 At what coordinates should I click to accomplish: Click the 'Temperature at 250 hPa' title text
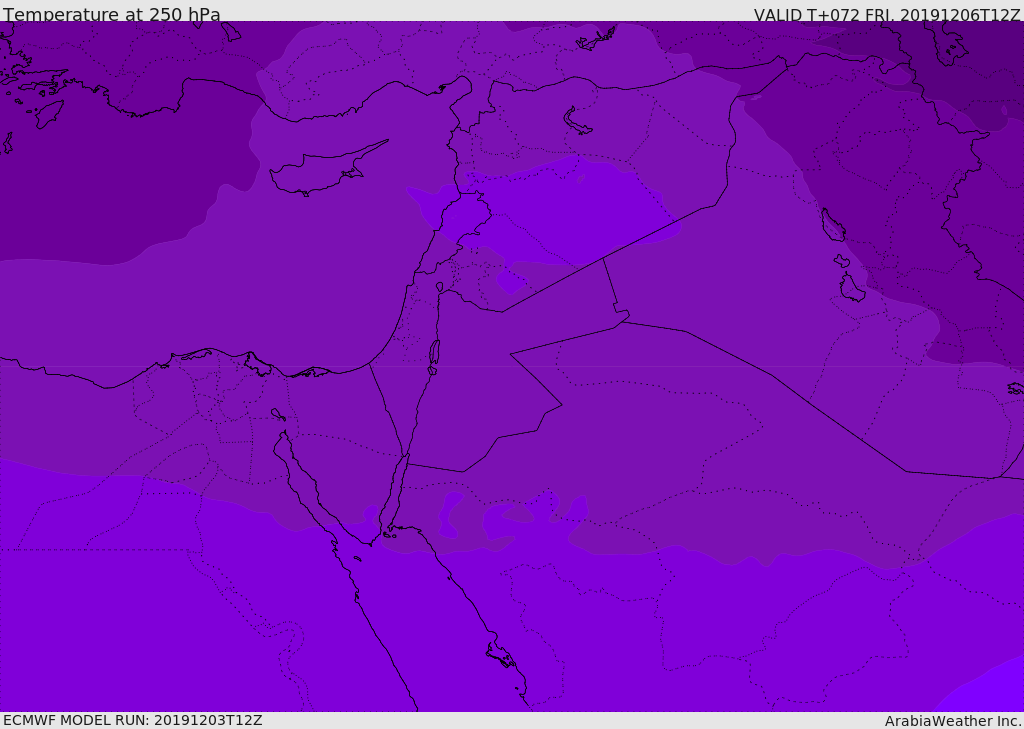(x=112, y=14)
